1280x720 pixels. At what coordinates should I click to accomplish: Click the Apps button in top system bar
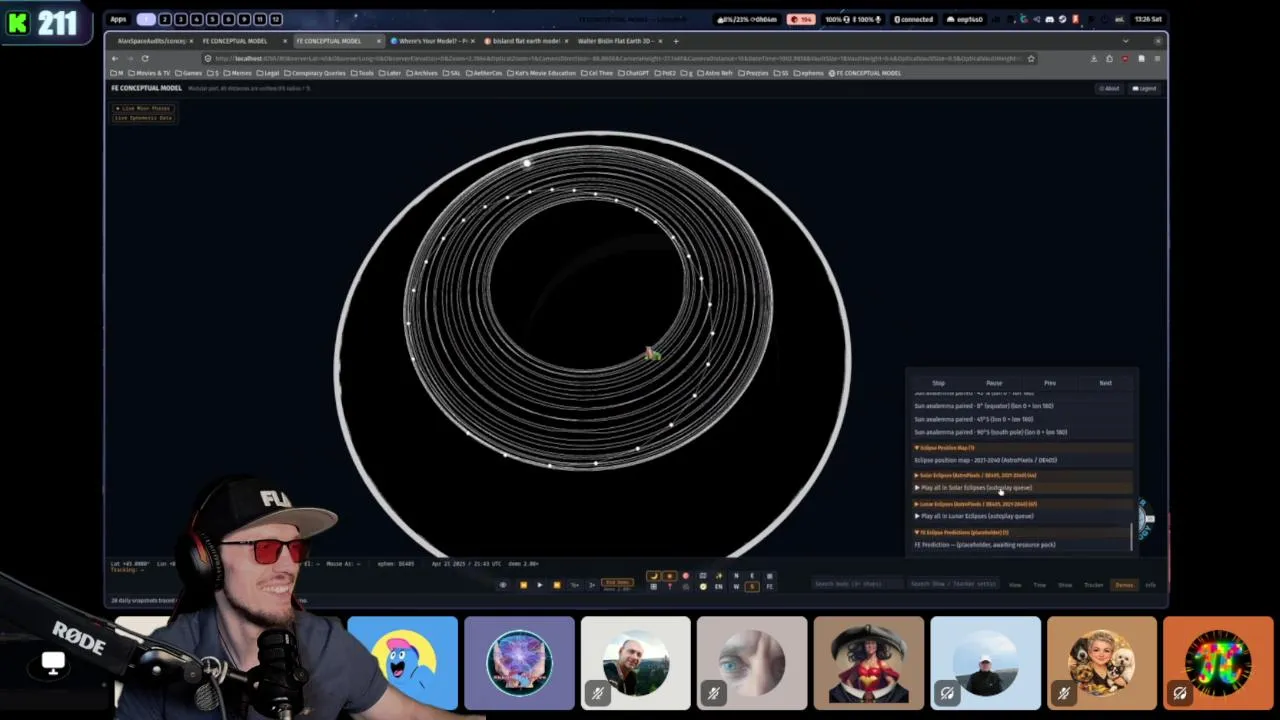coord(118,19)
